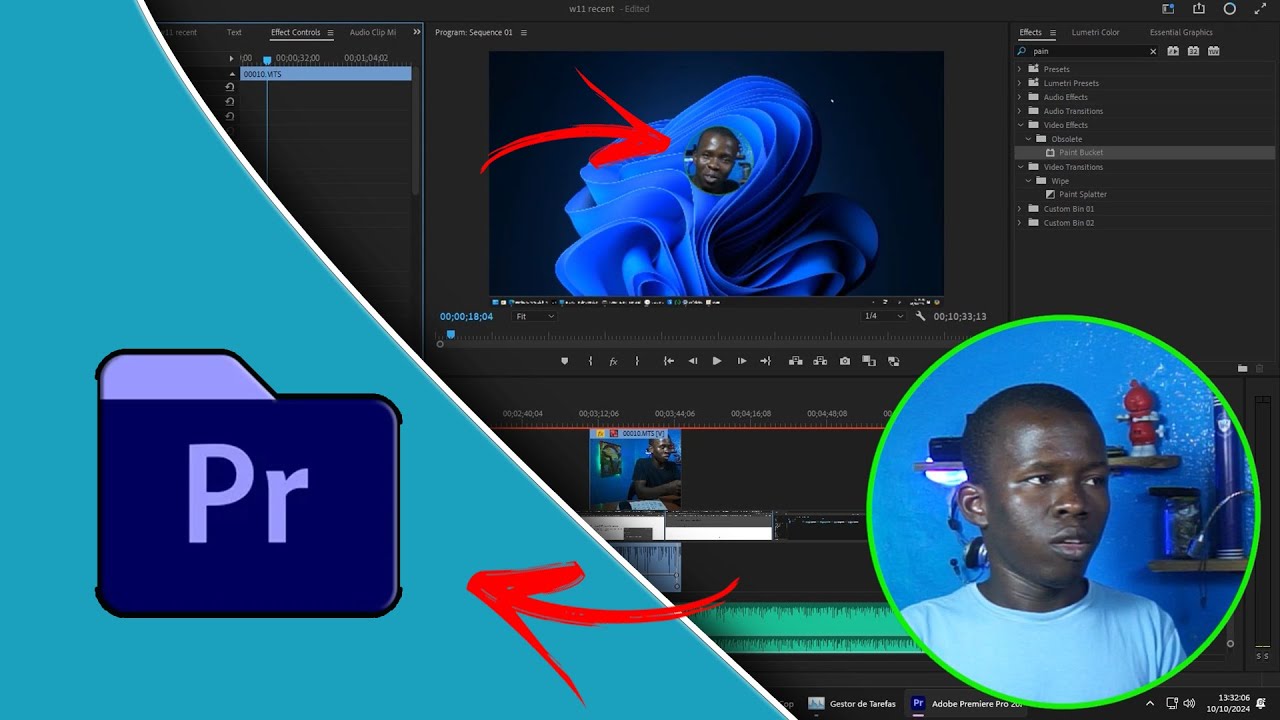
Task: Toggle the YUV Effects filter icon
Action: tap(1213, 51)
